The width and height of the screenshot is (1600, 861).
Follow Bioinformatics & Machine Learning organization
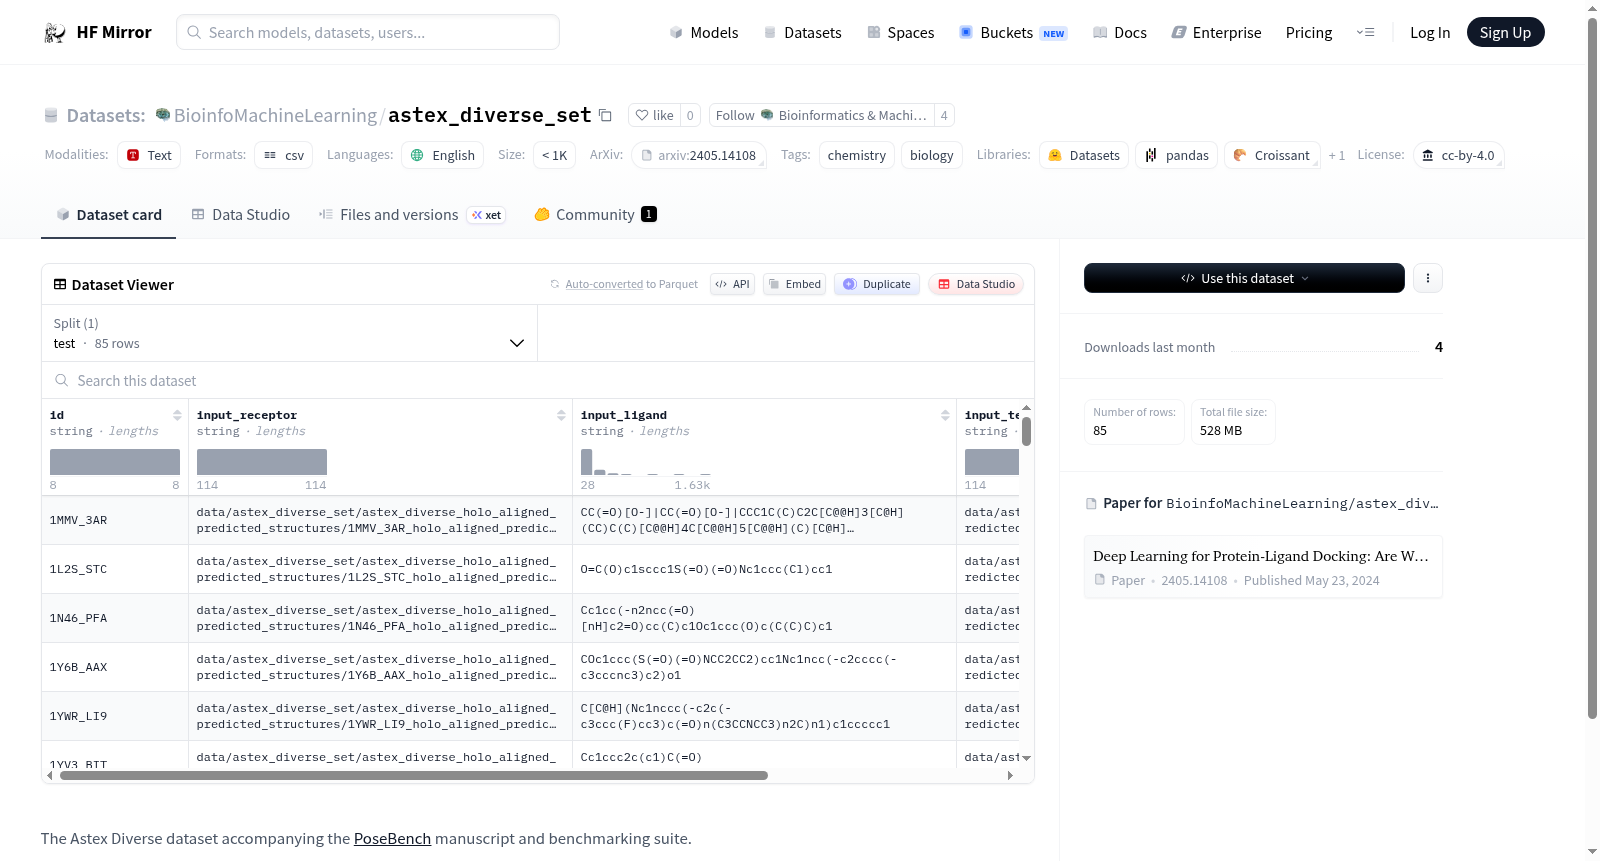click(821, 115)
